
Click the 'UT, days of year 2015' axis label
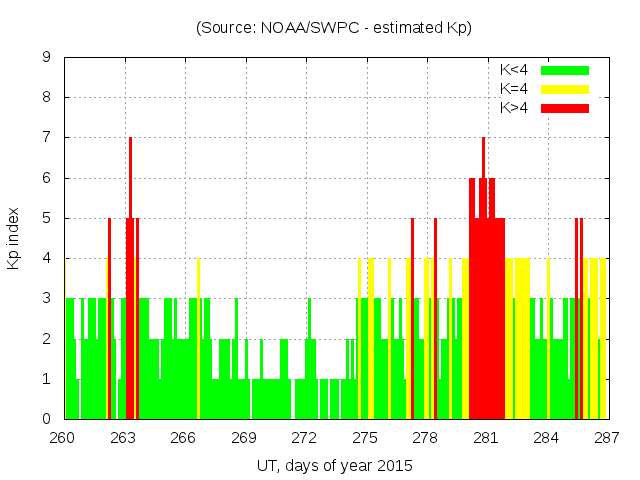click(334, 465)
